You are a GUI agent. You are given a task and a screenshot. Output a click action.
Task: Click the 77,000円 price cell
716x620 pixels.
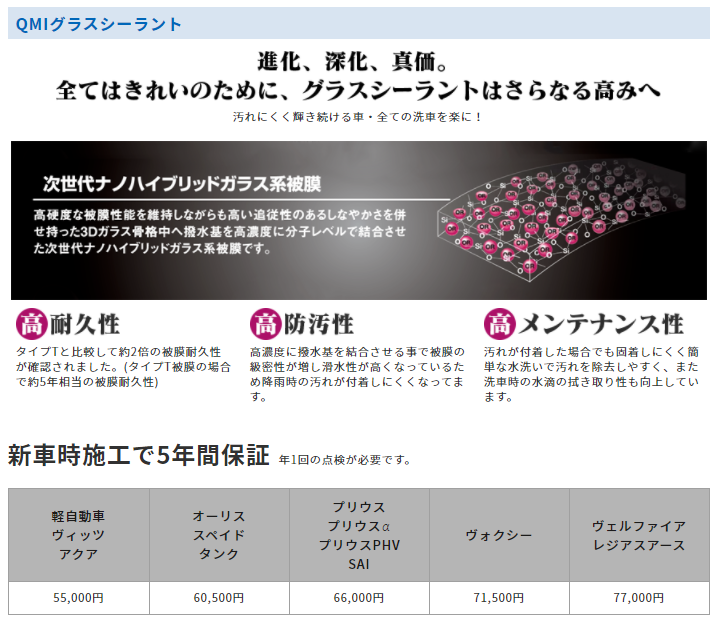[x=639, y=598]
